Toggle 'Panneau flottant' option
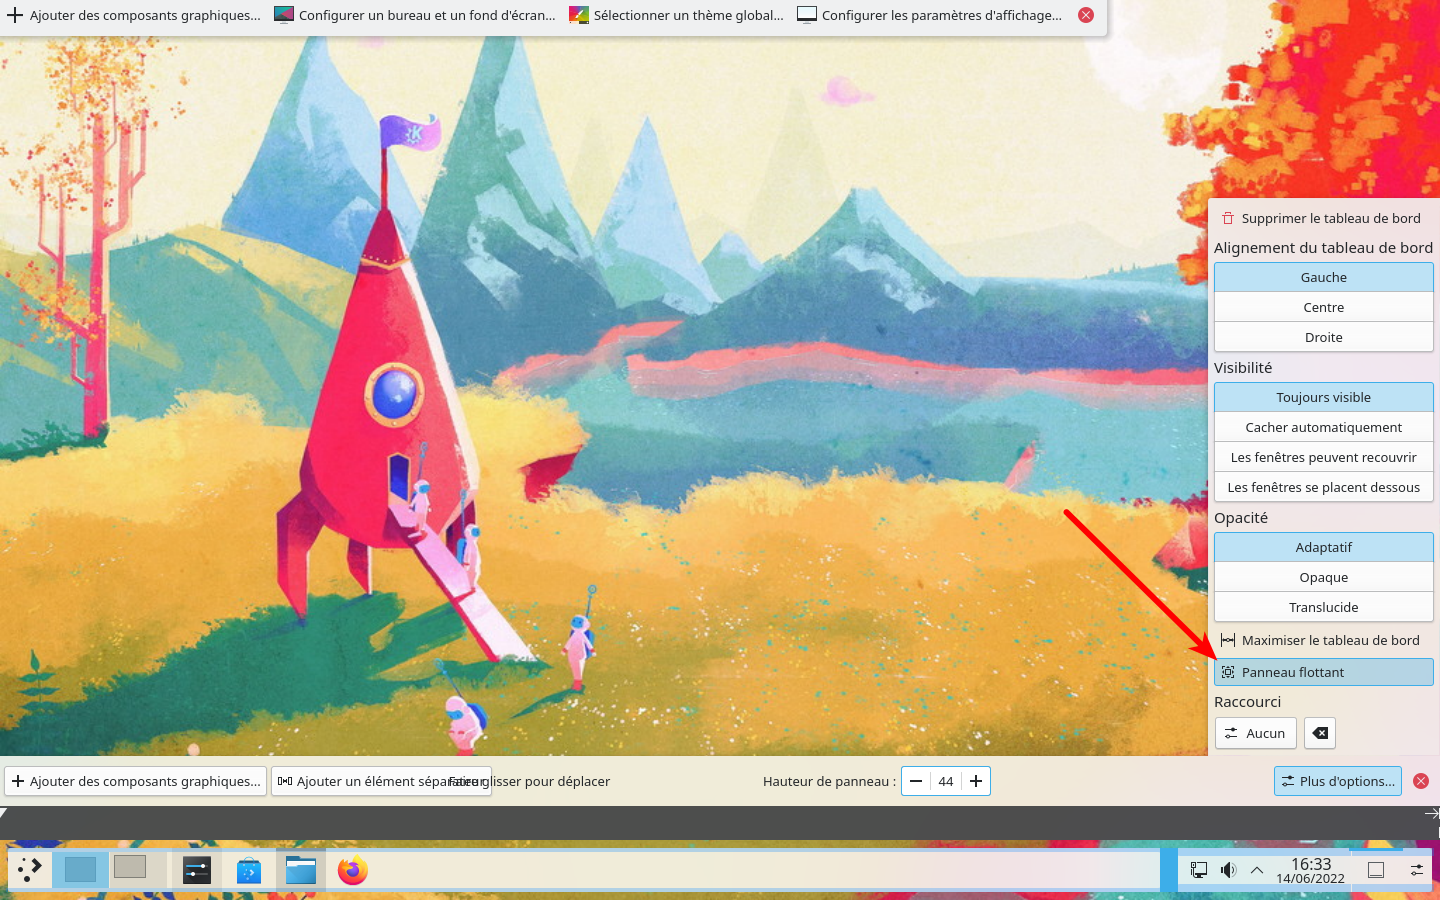 [1324, 672]
